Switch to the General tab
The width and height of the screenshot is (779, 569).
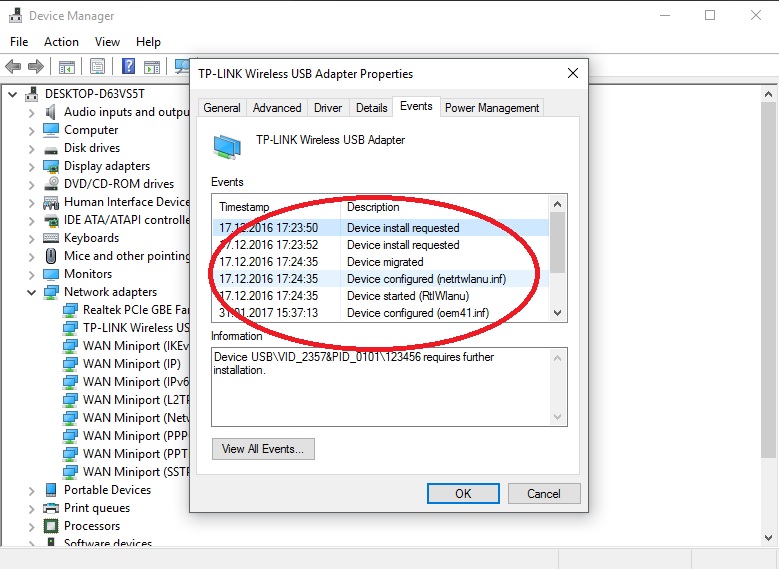tap(222, 108)
